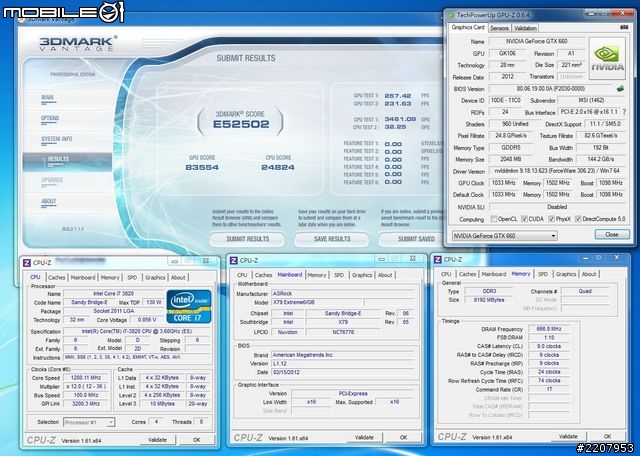Toggle the CUDA checkbox in GPU-Z

(x=524, y=219)
